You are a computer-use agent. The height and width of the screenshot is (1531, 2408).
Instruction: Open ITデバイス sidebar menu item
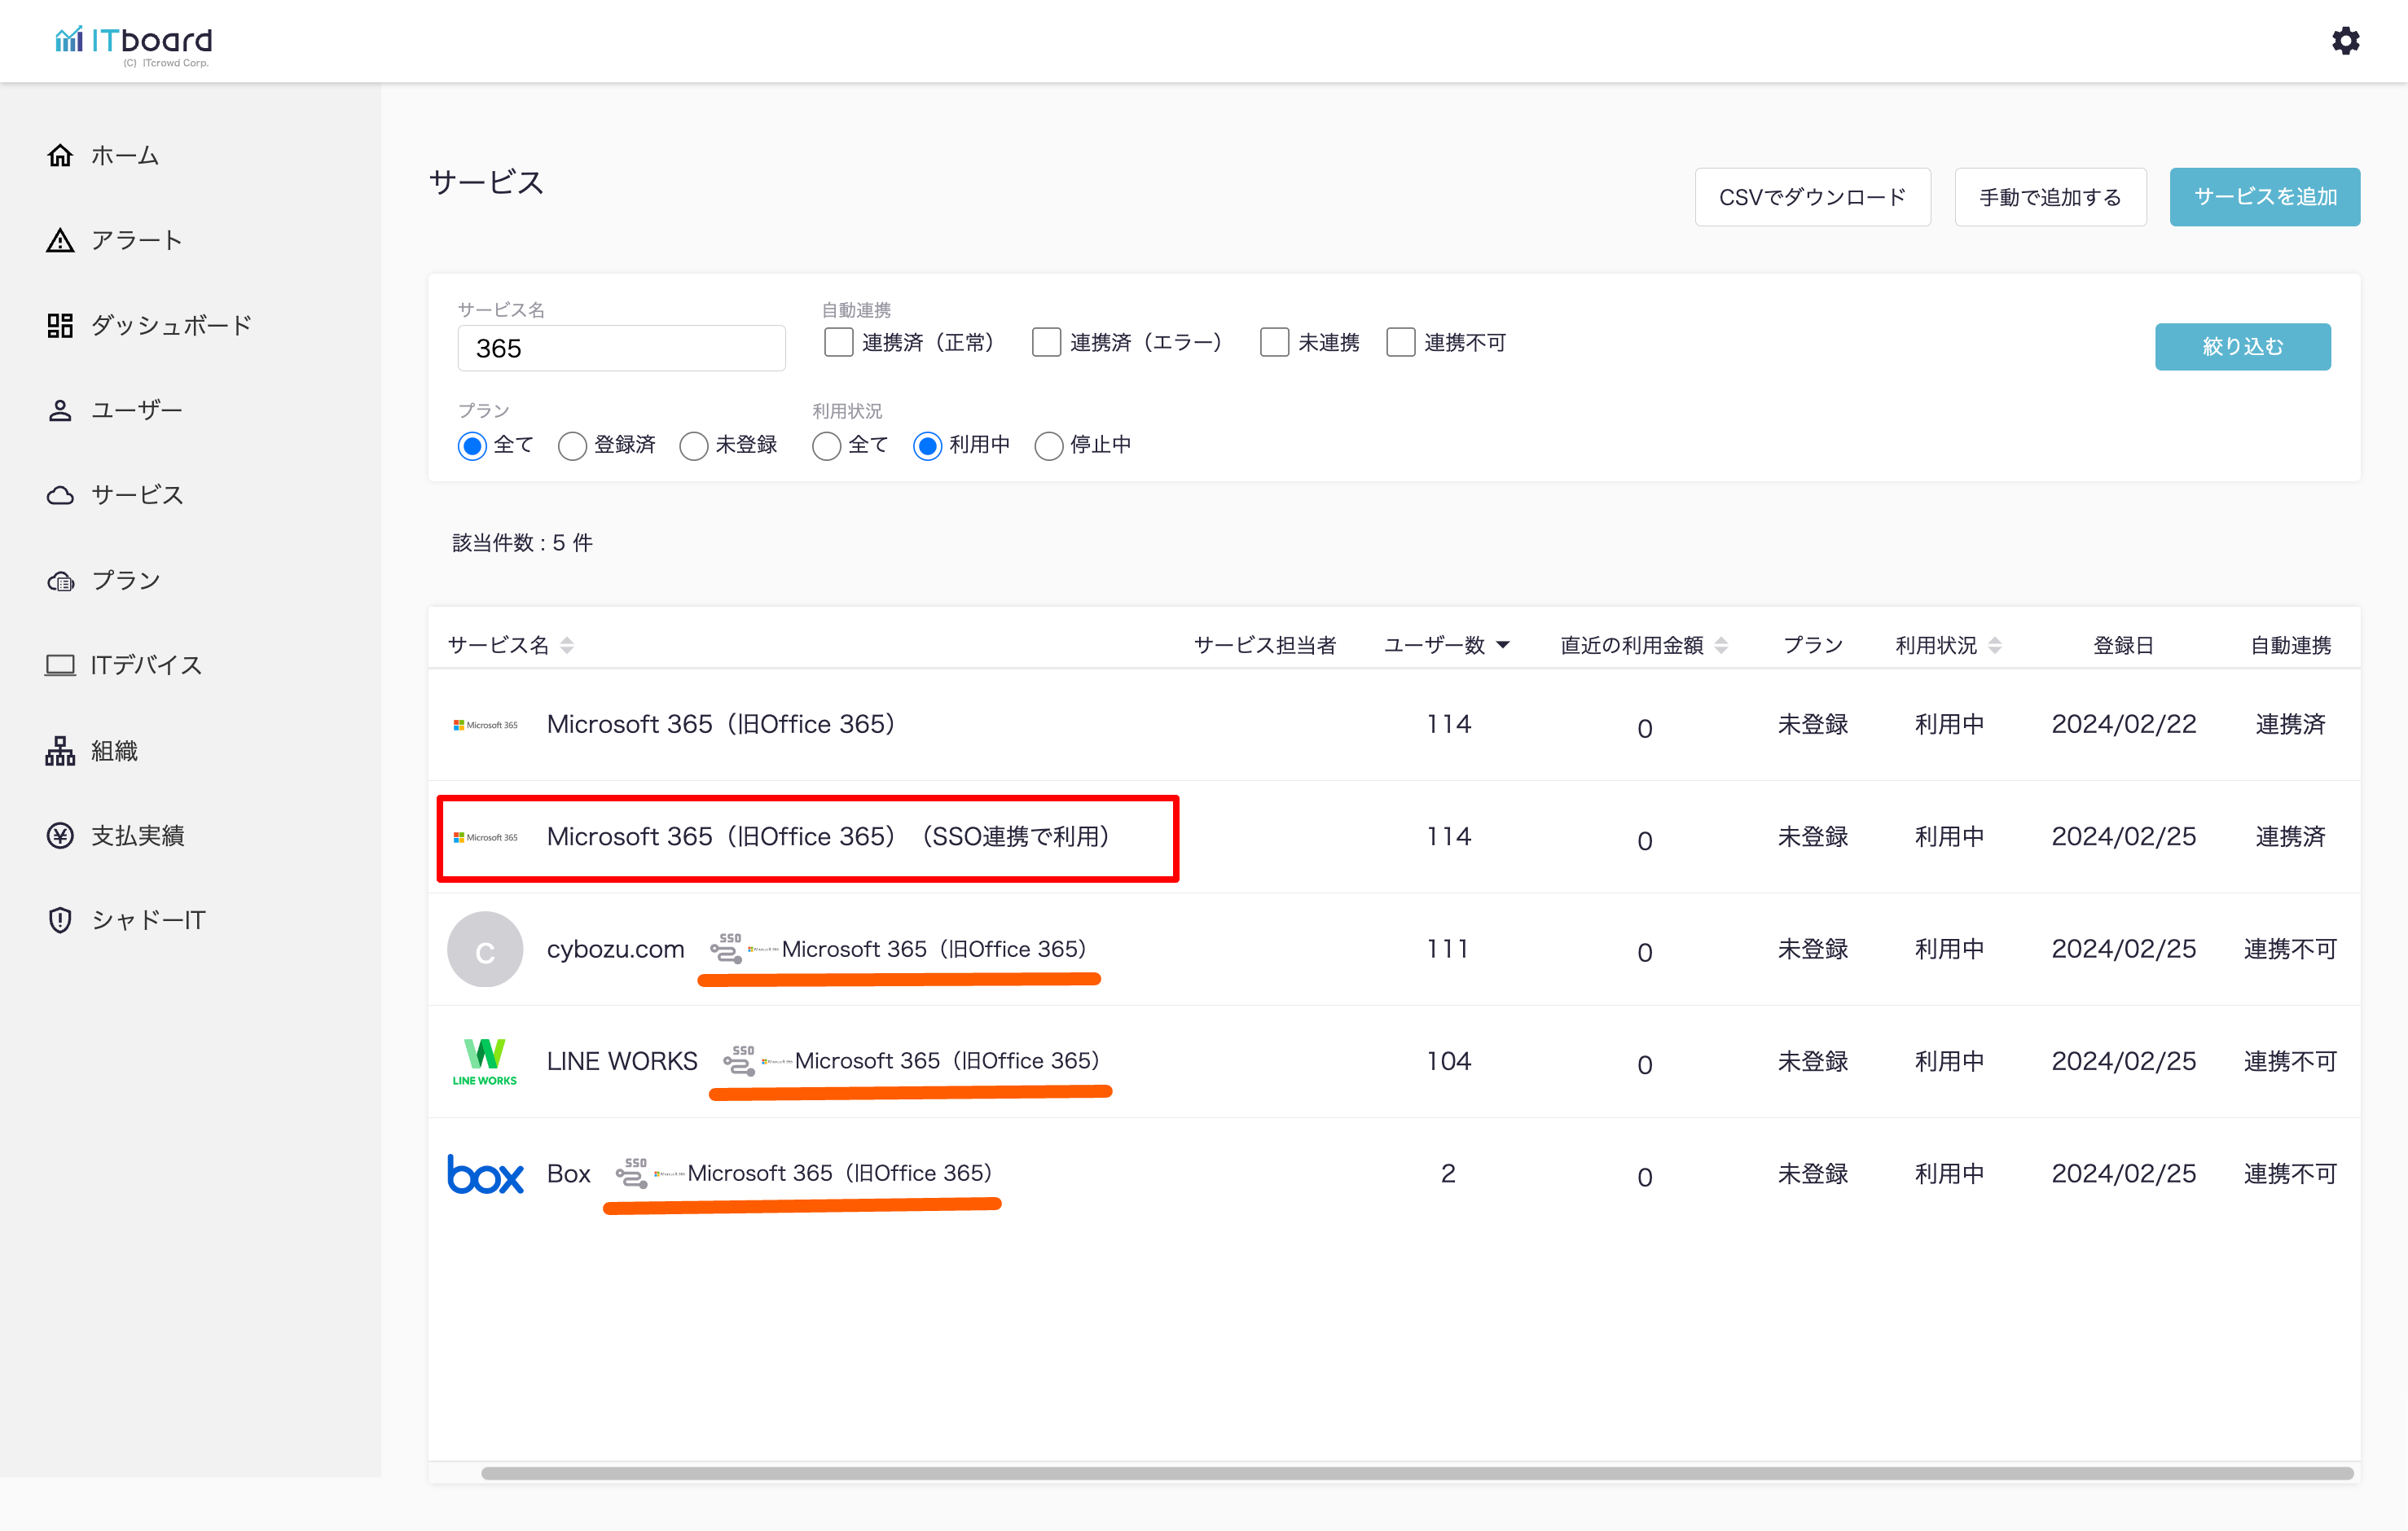pos(146,665)
